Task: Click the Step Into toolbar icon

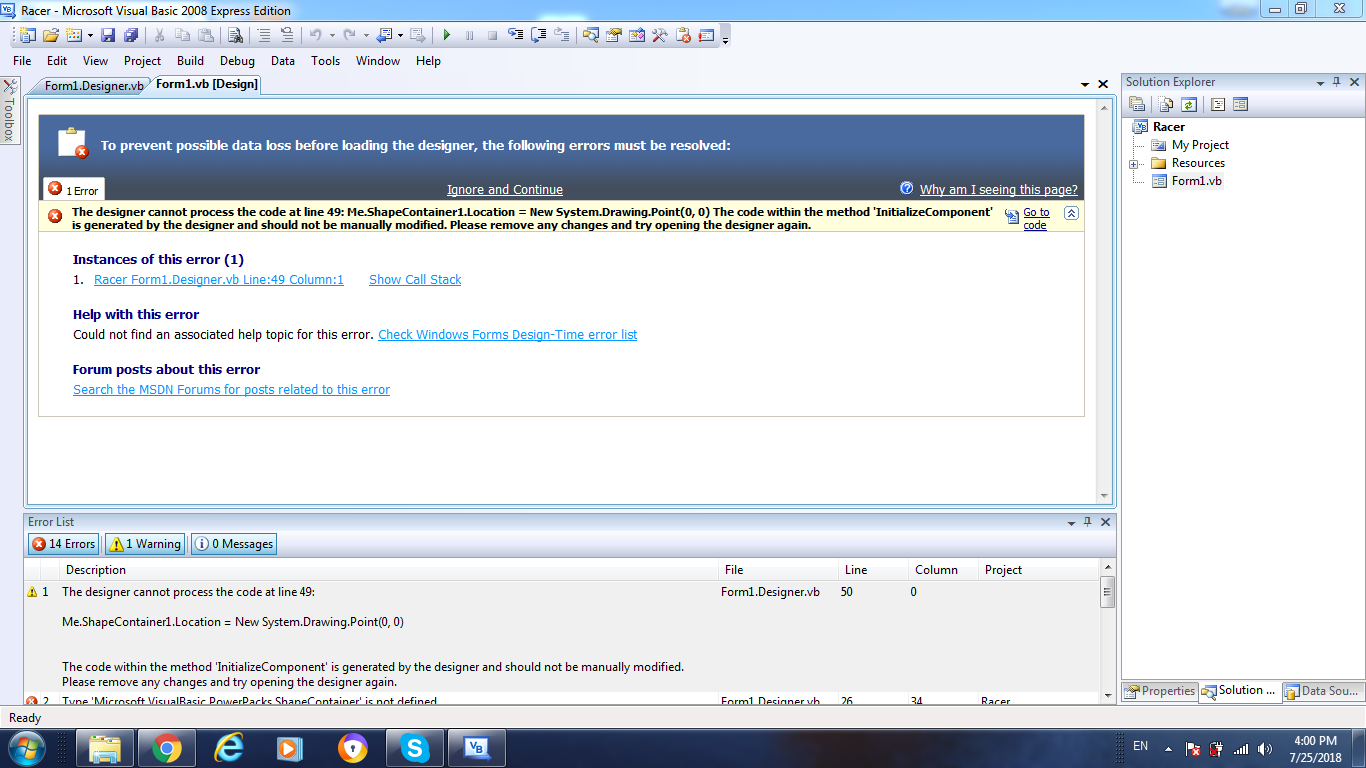Action: 515,35
